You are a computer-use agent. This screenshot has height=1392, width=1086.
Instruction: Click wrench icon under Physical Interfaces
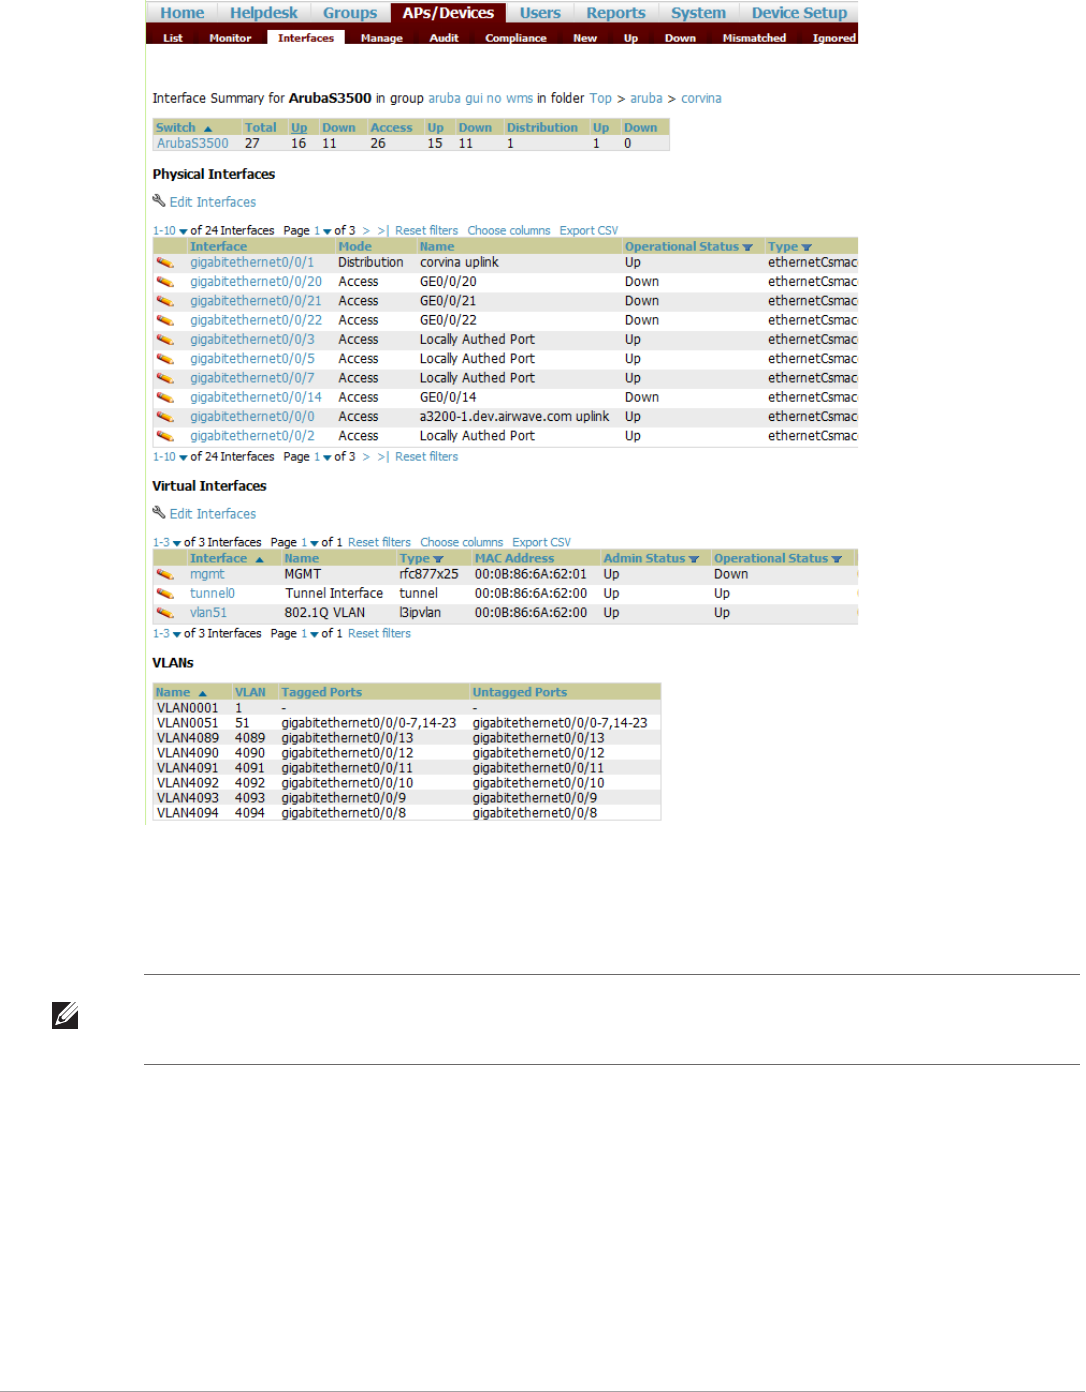click(159, 201)
